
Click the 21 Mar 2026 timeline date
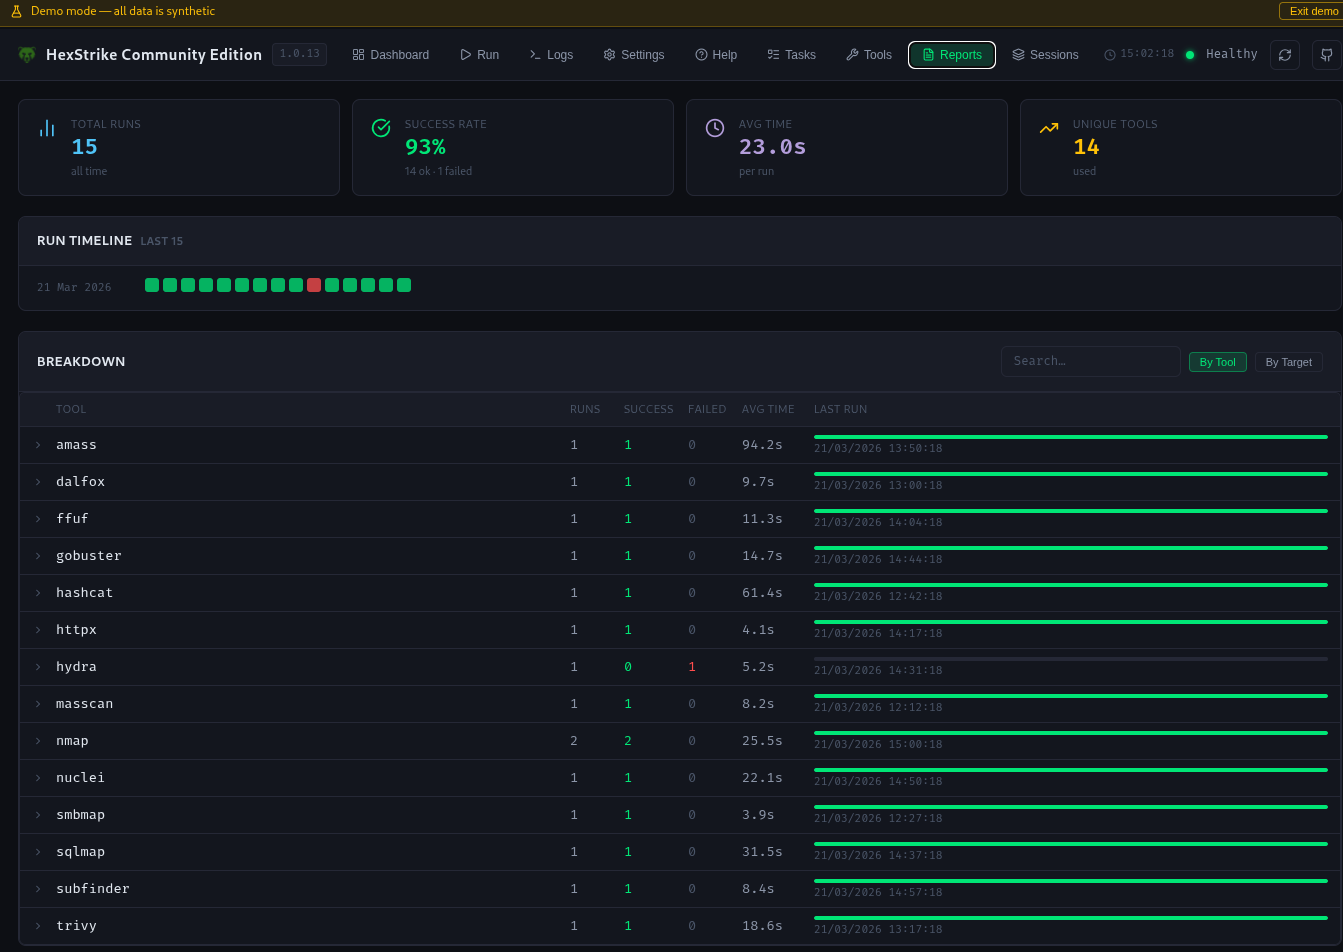74,287
